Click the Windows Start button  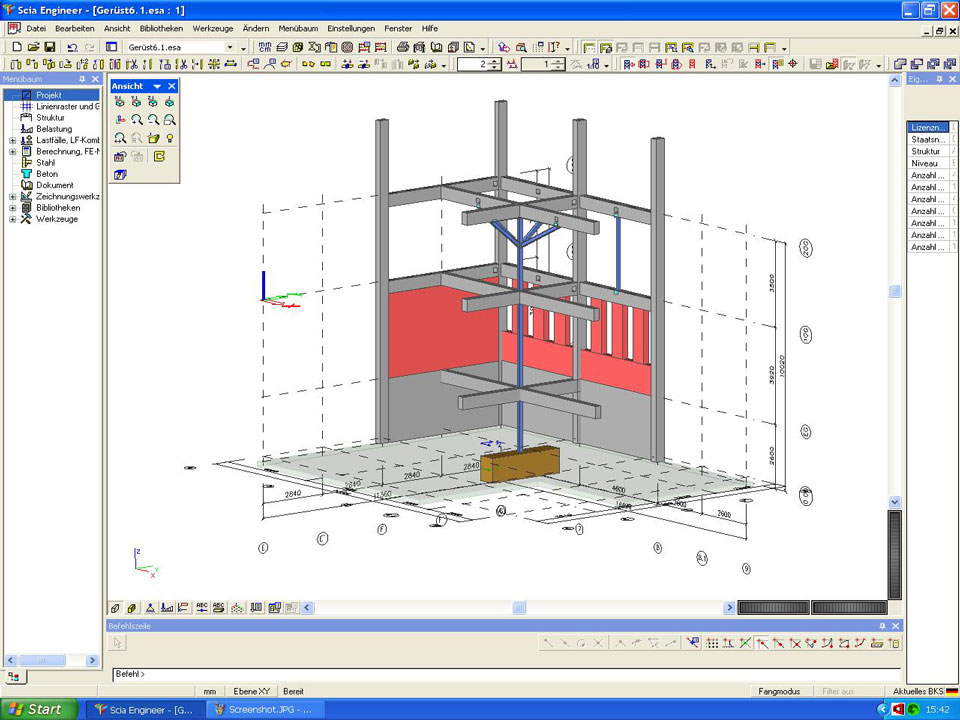[x=38, y=709]
